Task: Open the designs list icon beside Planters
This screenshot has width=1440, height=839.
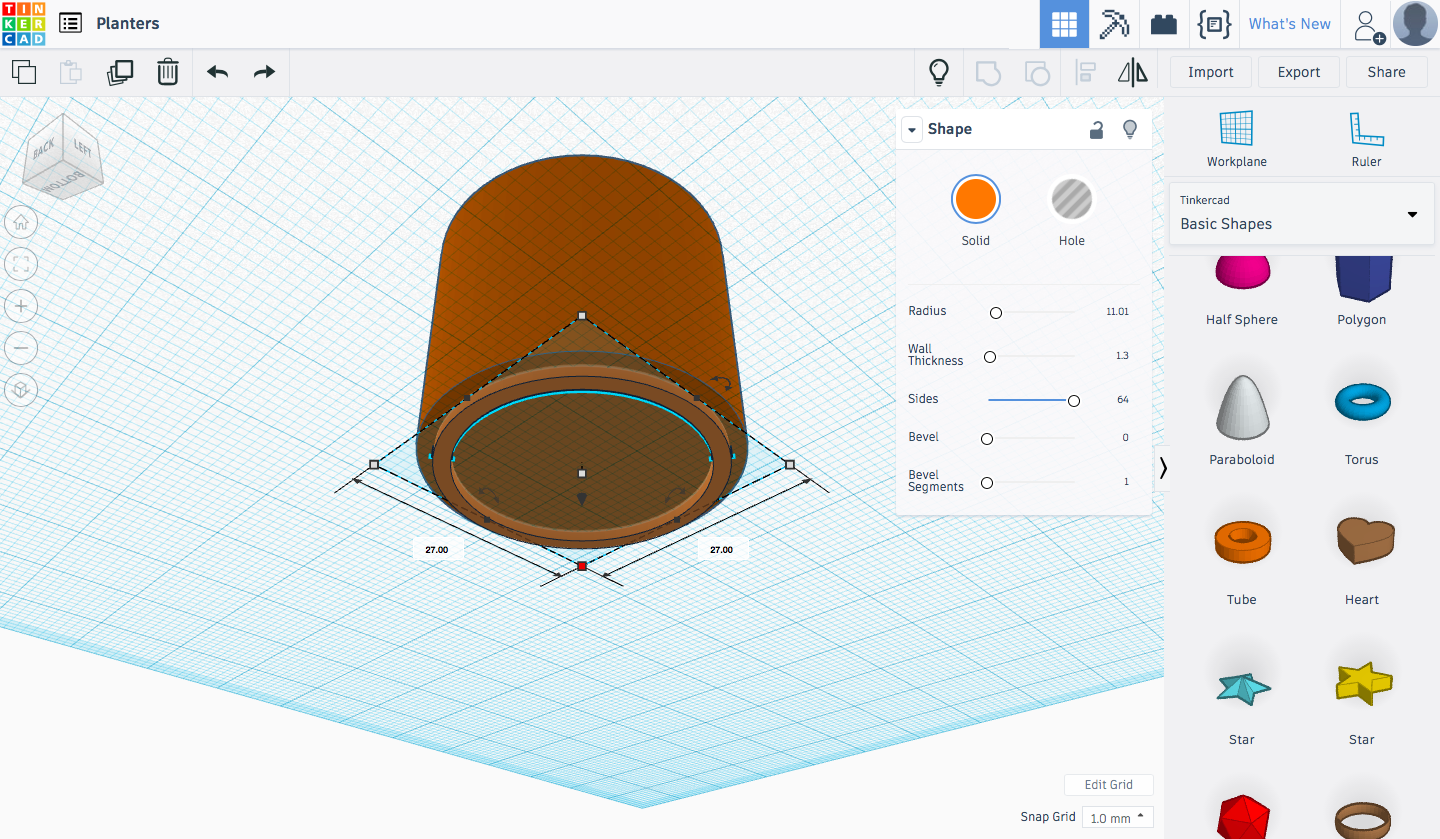Action: 70,23
